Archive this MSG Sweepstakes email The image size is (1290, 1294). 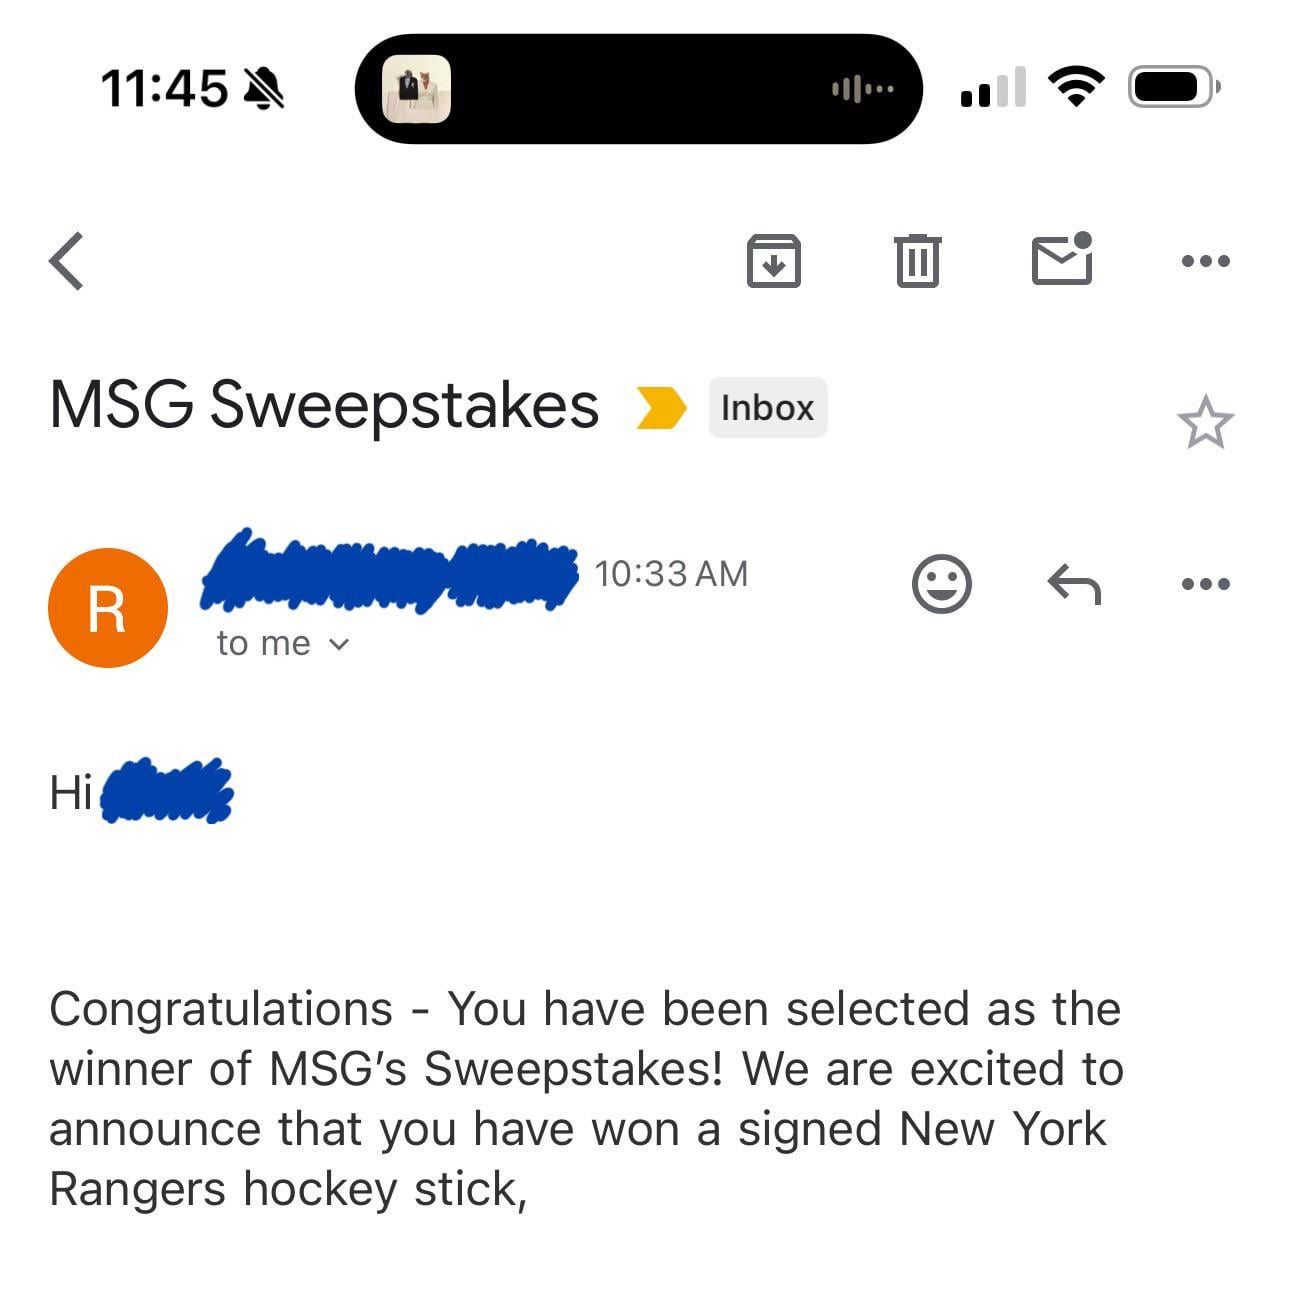(x=774, y=261)
